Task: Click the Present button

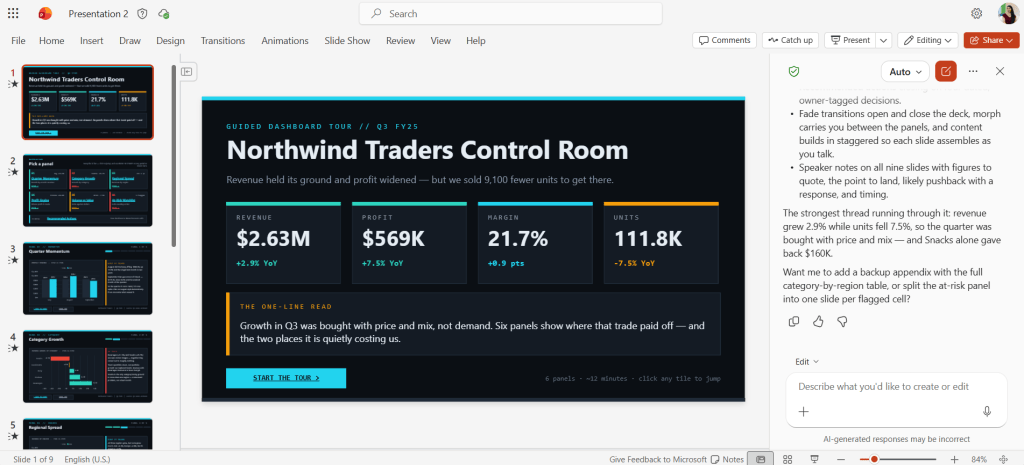Action: [x=850, y=40]
